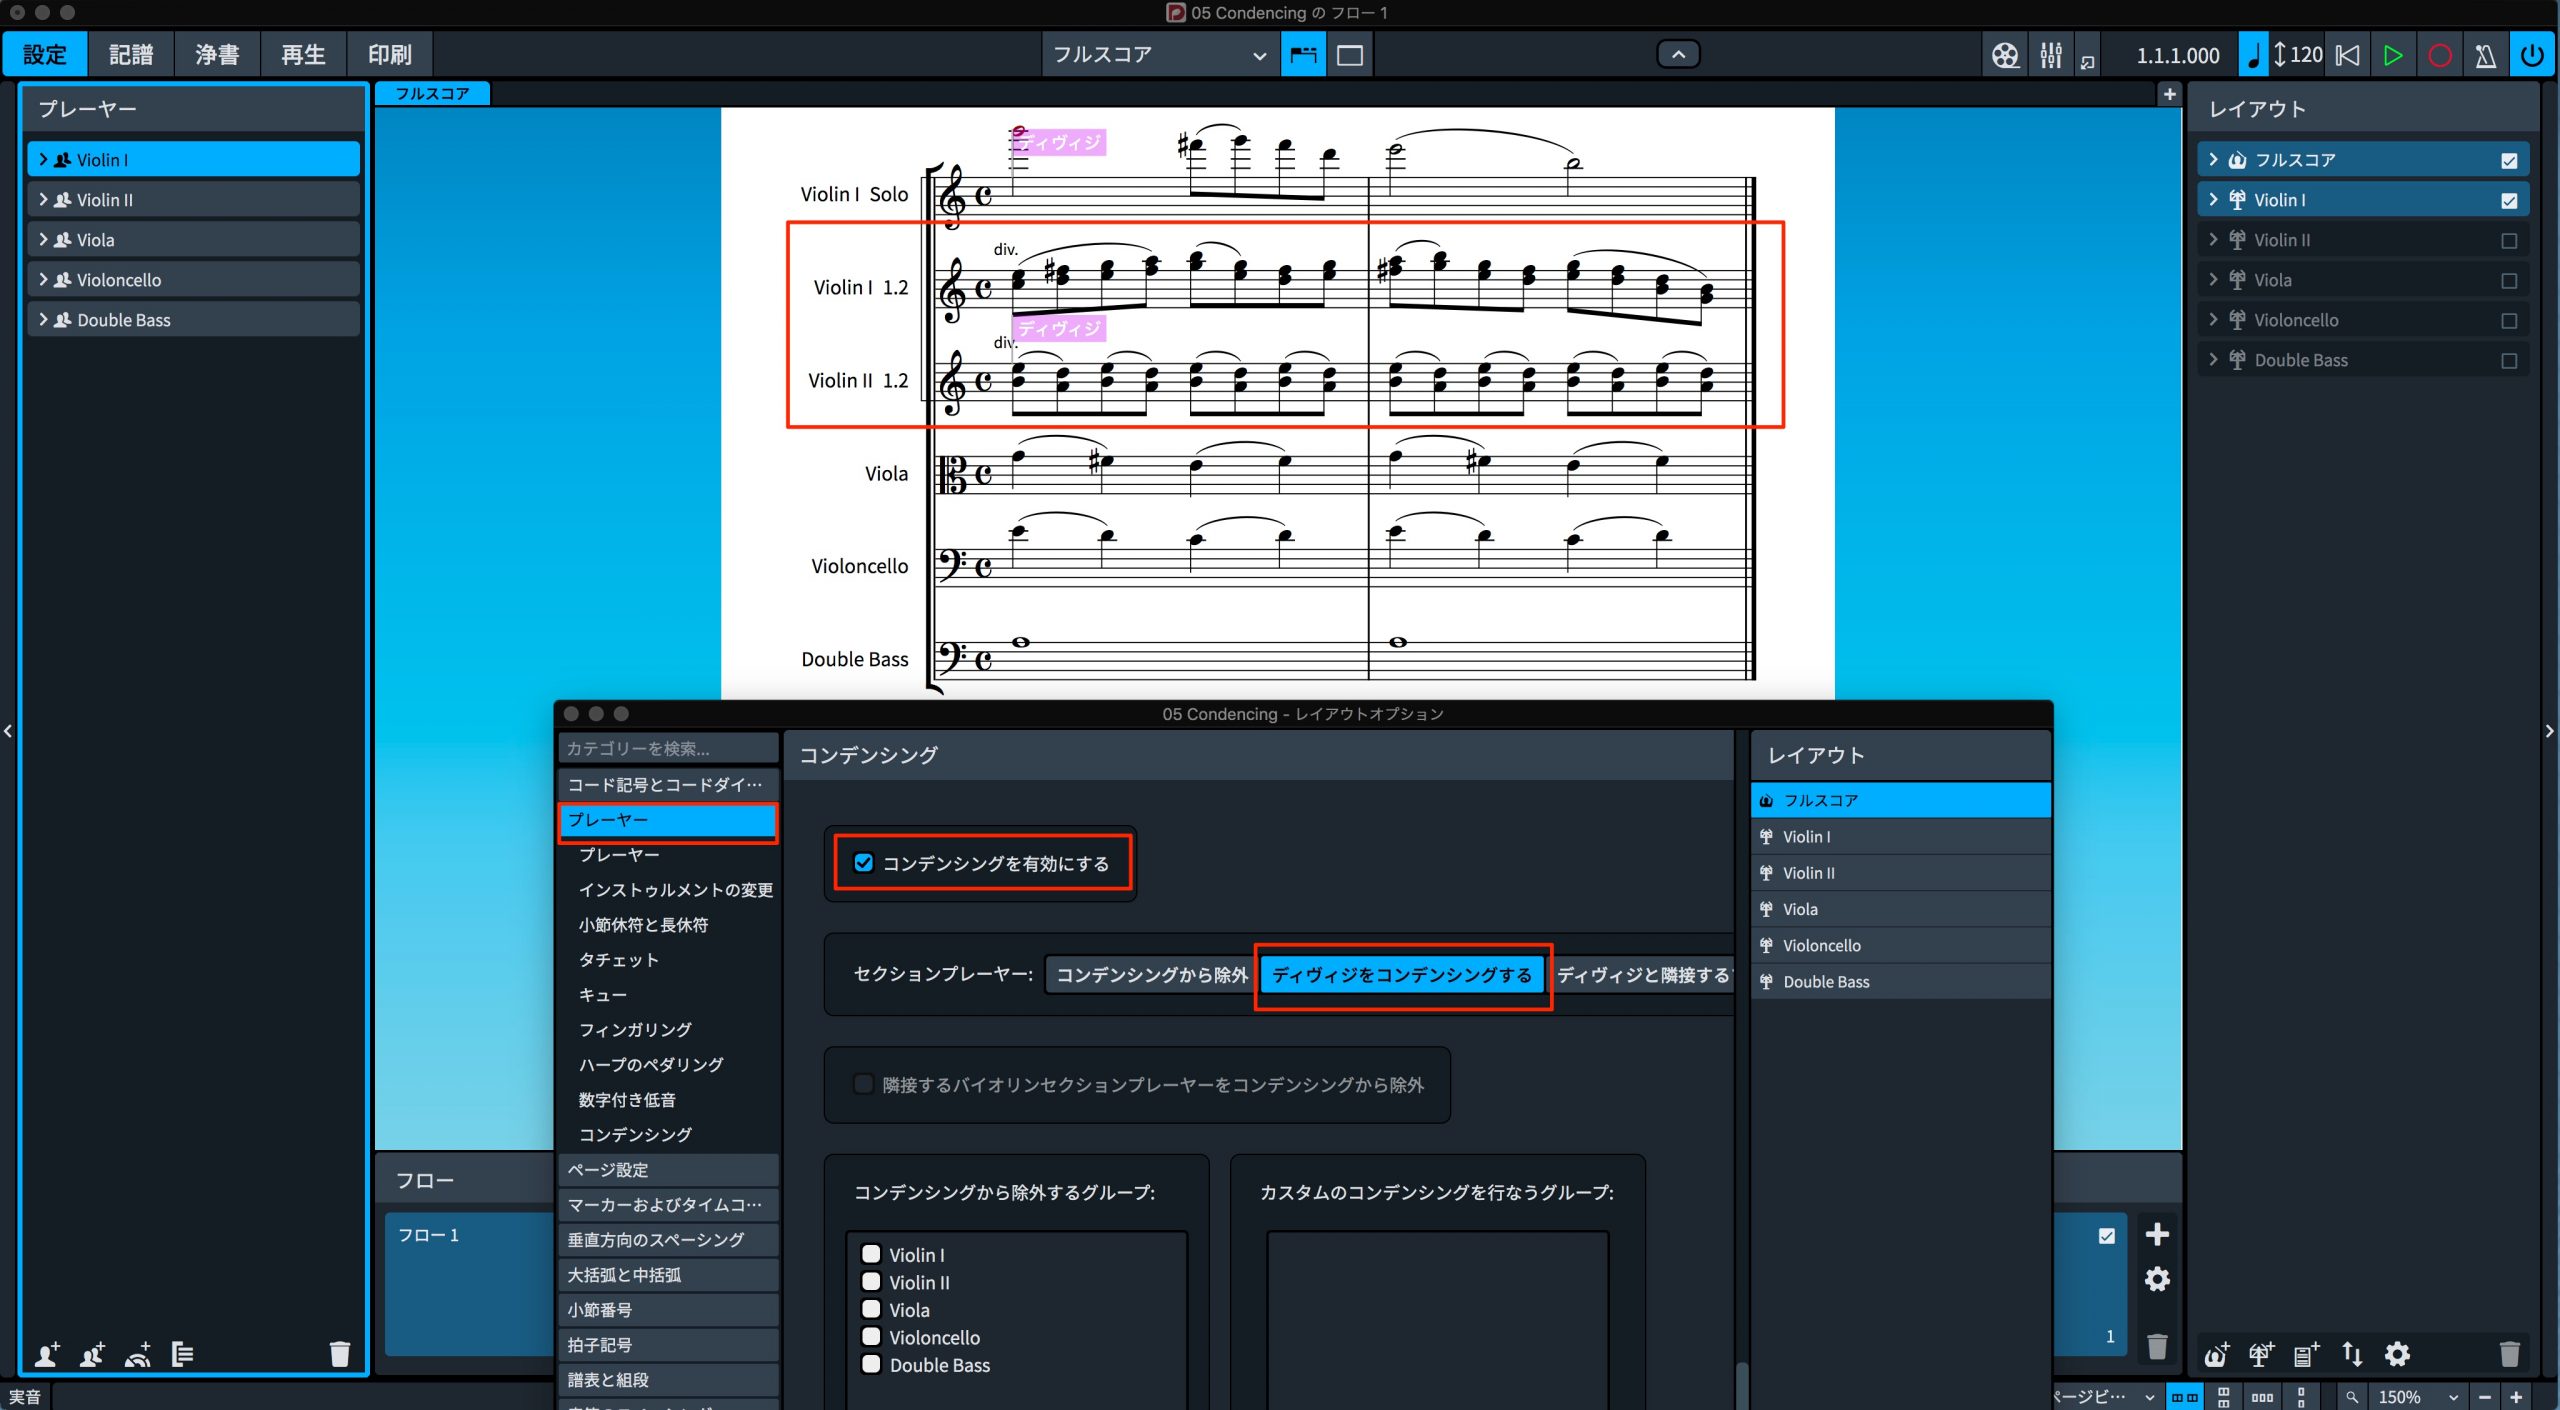Select the zoom magnifier tool in the status bar
2560x1410 pixels.
tap(2352, 1397)
